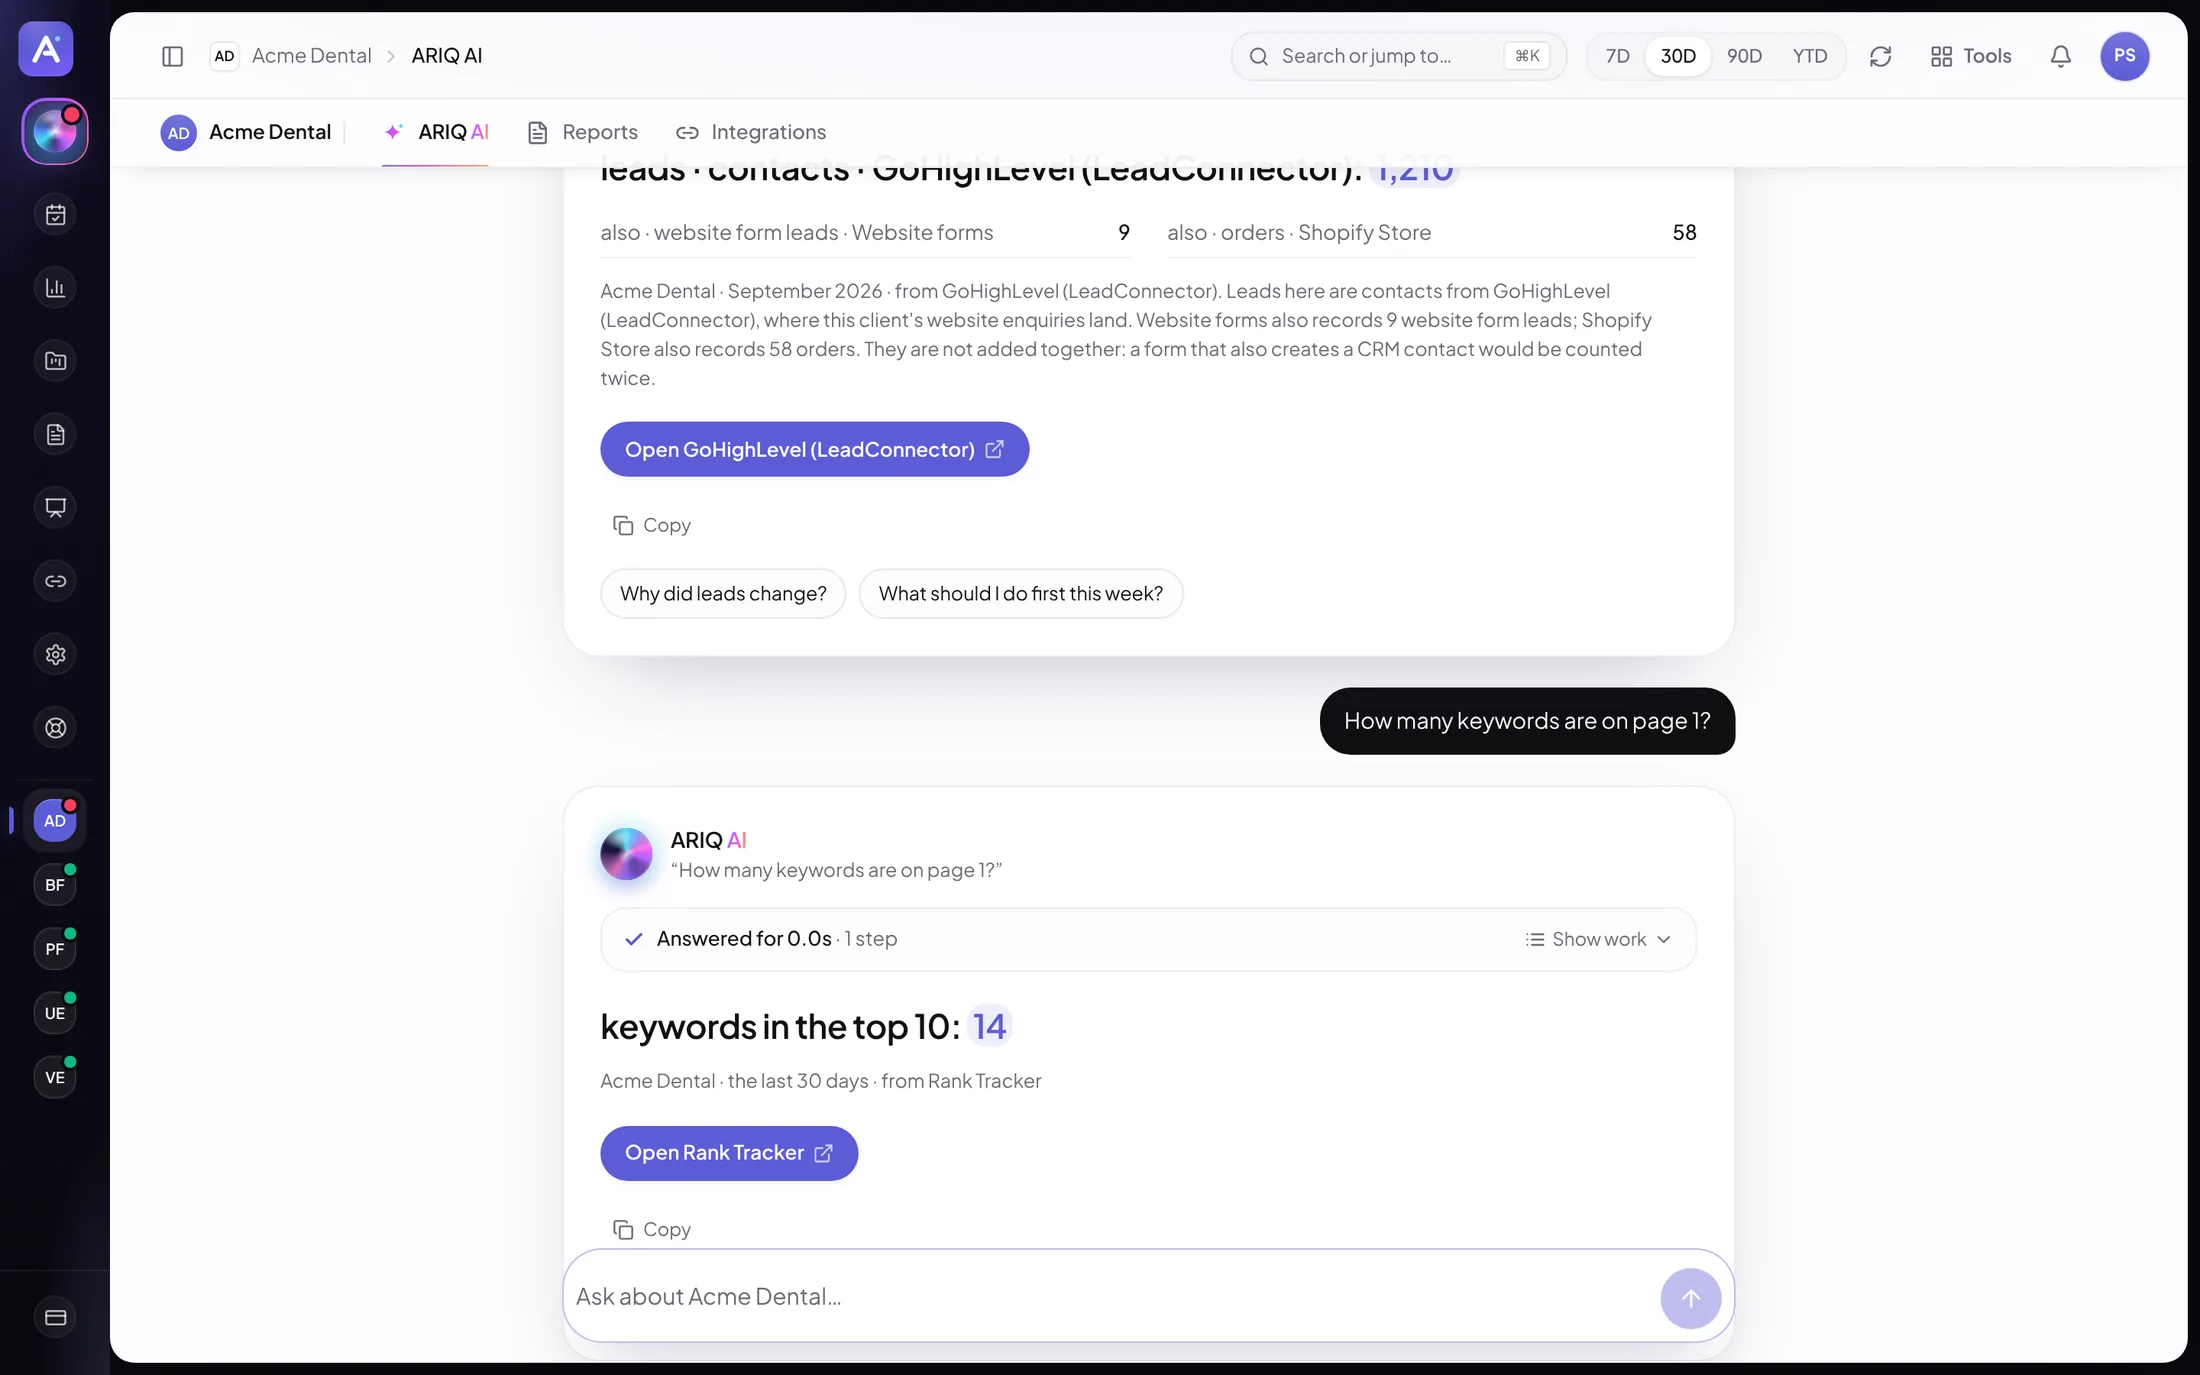This screenshot has height=1375, width=2200.
Task: Open the PS user avatar
Action: [x=2124, y=56]
